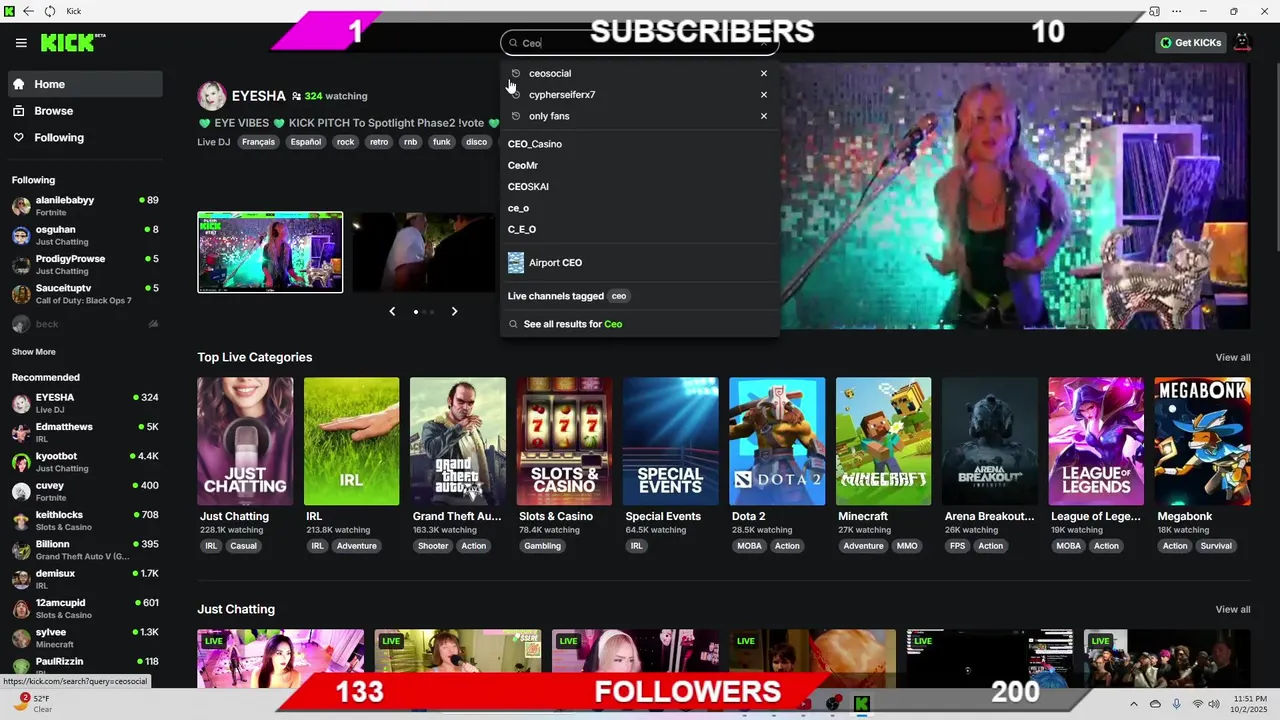Remove cypherseiferx7 from recent searches

point(764,95)
